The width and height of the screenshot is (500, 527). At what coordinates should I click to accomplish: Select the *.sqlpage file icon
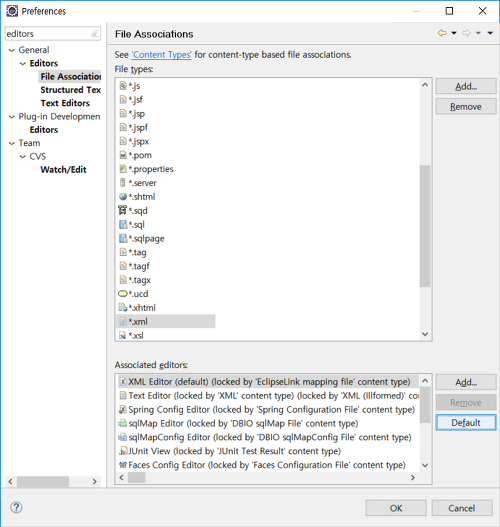pyautogui.click(x=123, y=238)
